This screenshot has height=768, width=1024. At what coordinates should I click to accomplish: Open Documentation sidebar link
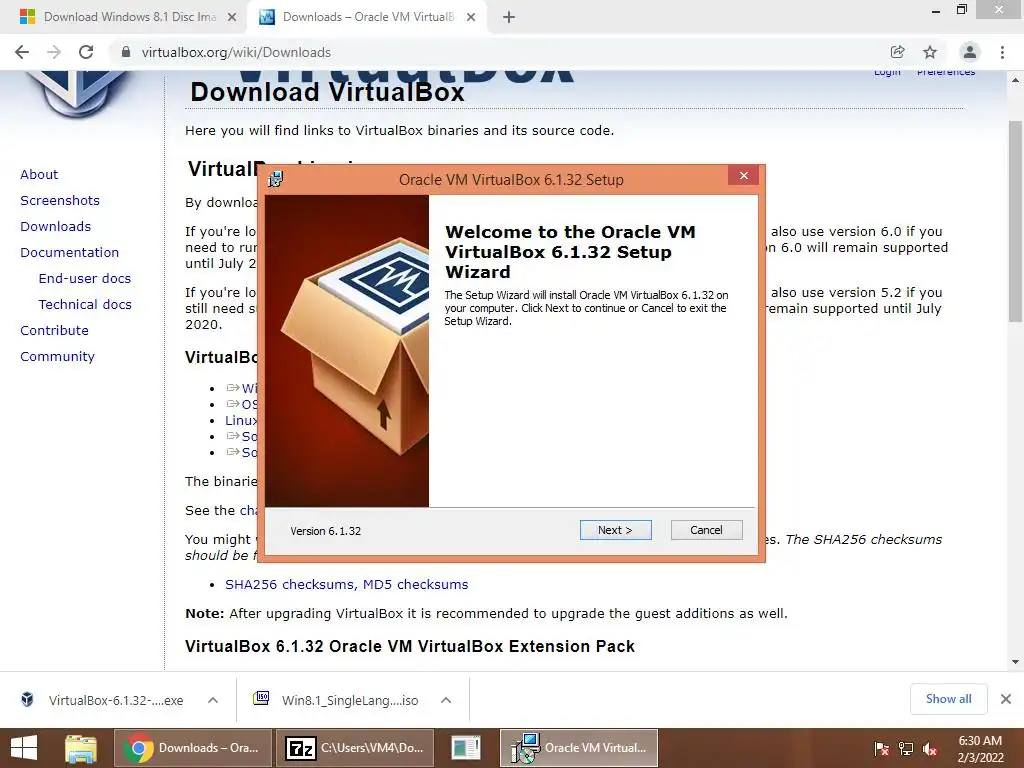tap(70, 253)
